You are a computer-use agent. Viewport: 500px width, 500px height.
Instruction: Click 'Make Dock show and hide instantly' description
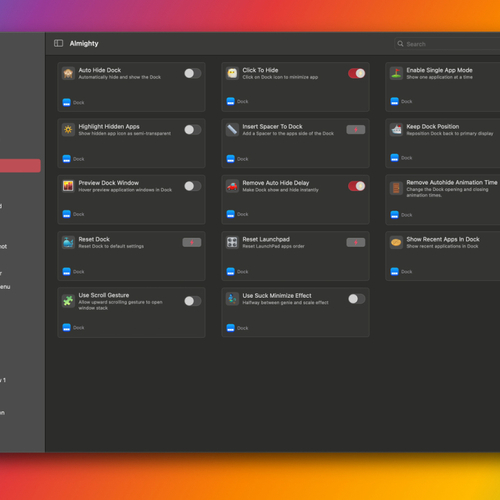click(x=280, y=190)
